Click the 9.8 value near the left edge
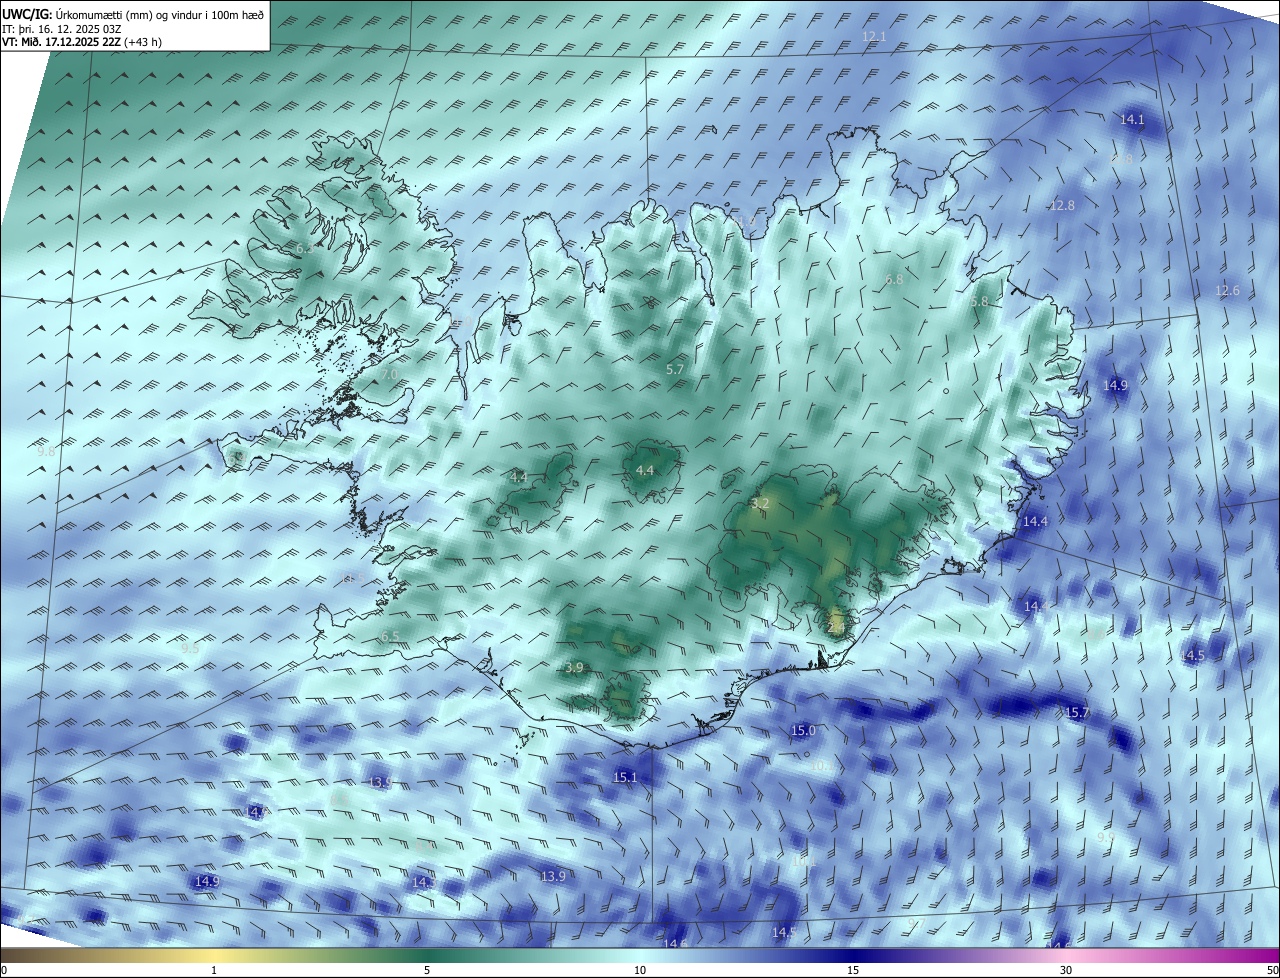The width and height of the screenshot is (1280, 978). tap(46, 452)
